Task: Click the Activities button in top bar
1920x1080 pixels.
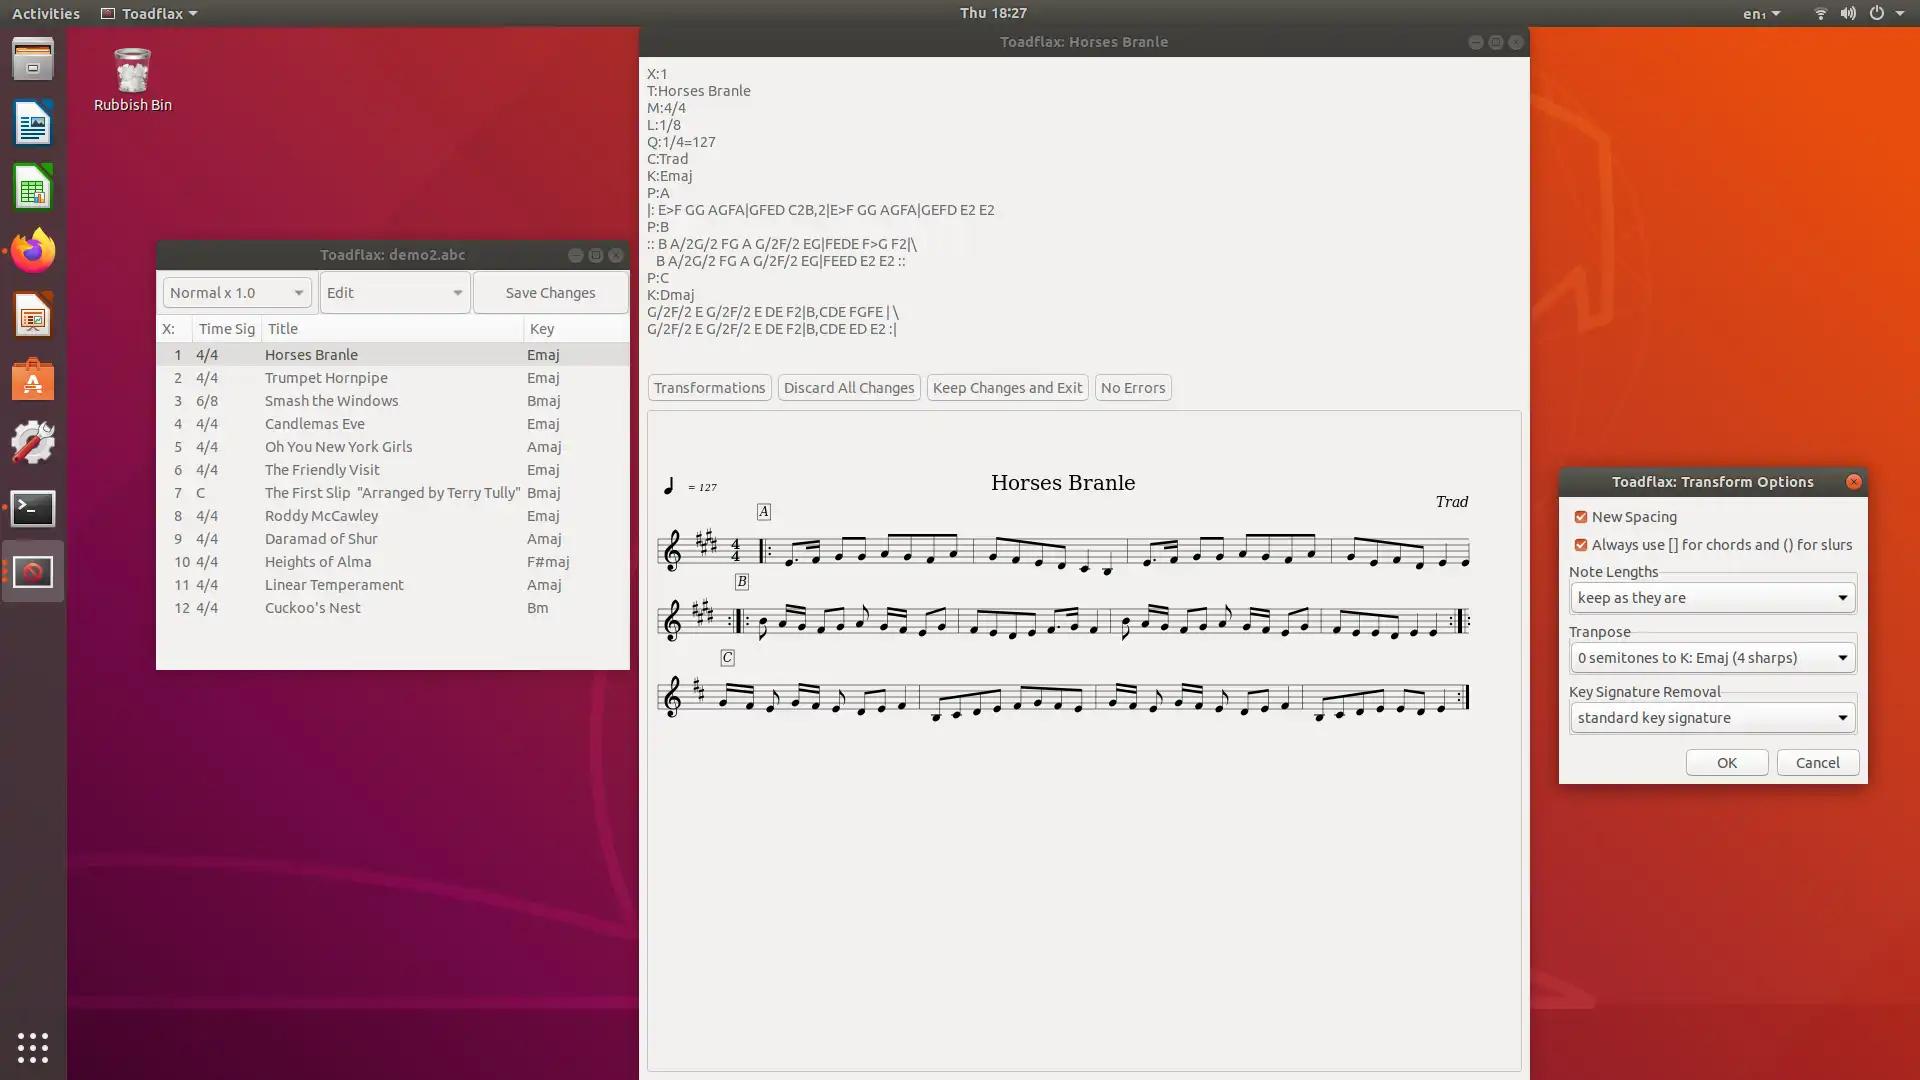Action: [45, 13]
